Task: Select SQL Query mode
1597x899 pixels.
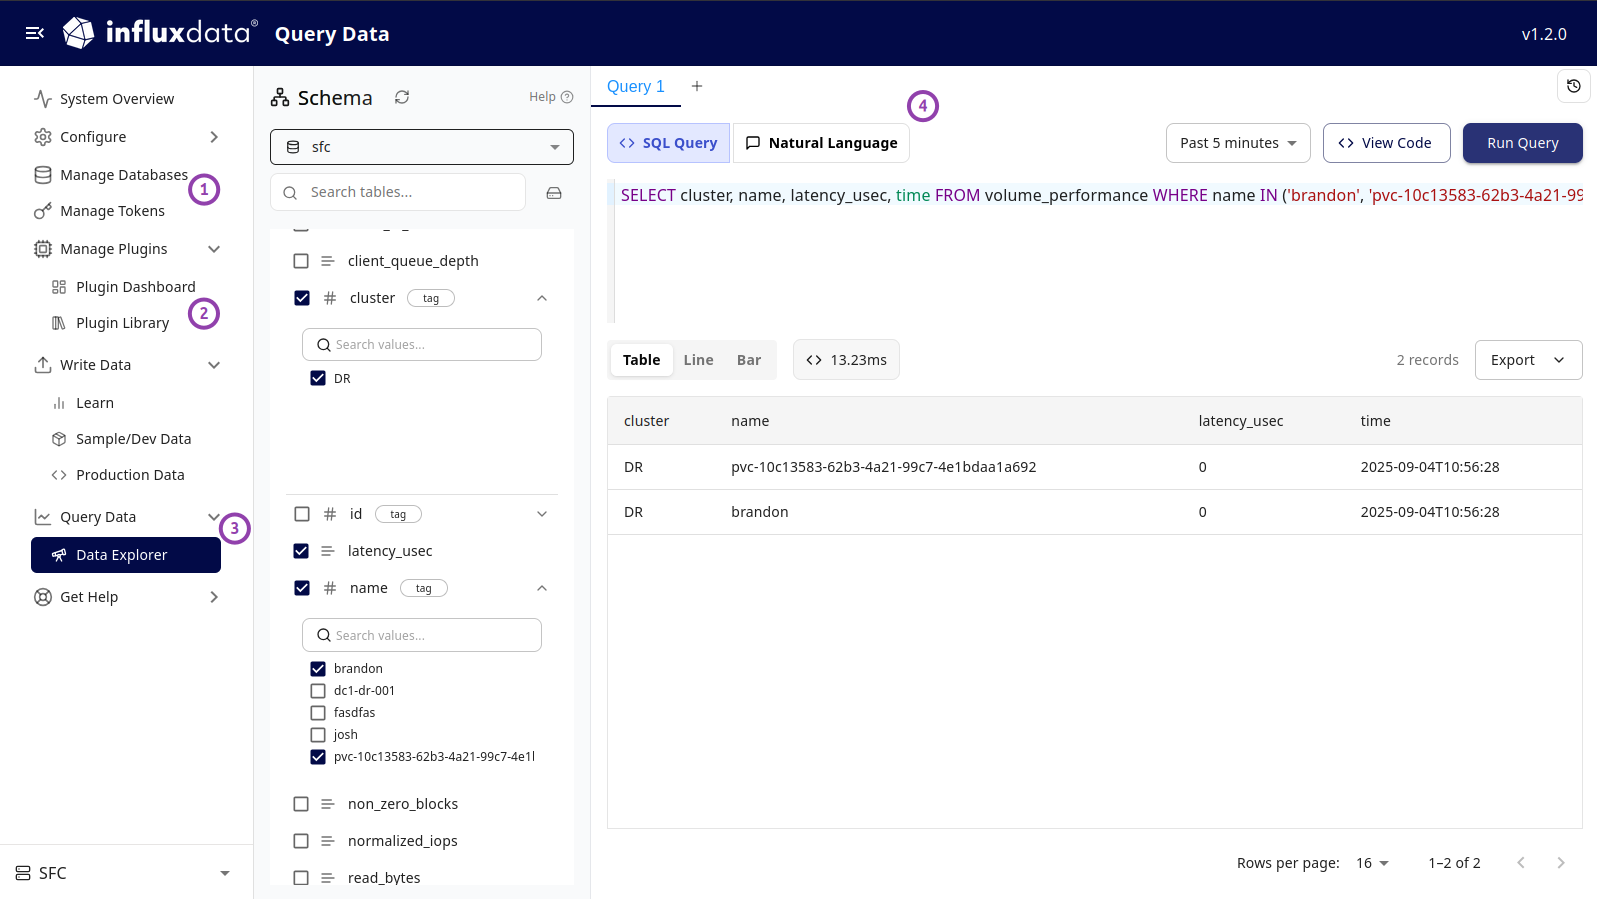Action: [x=669, y=143]
